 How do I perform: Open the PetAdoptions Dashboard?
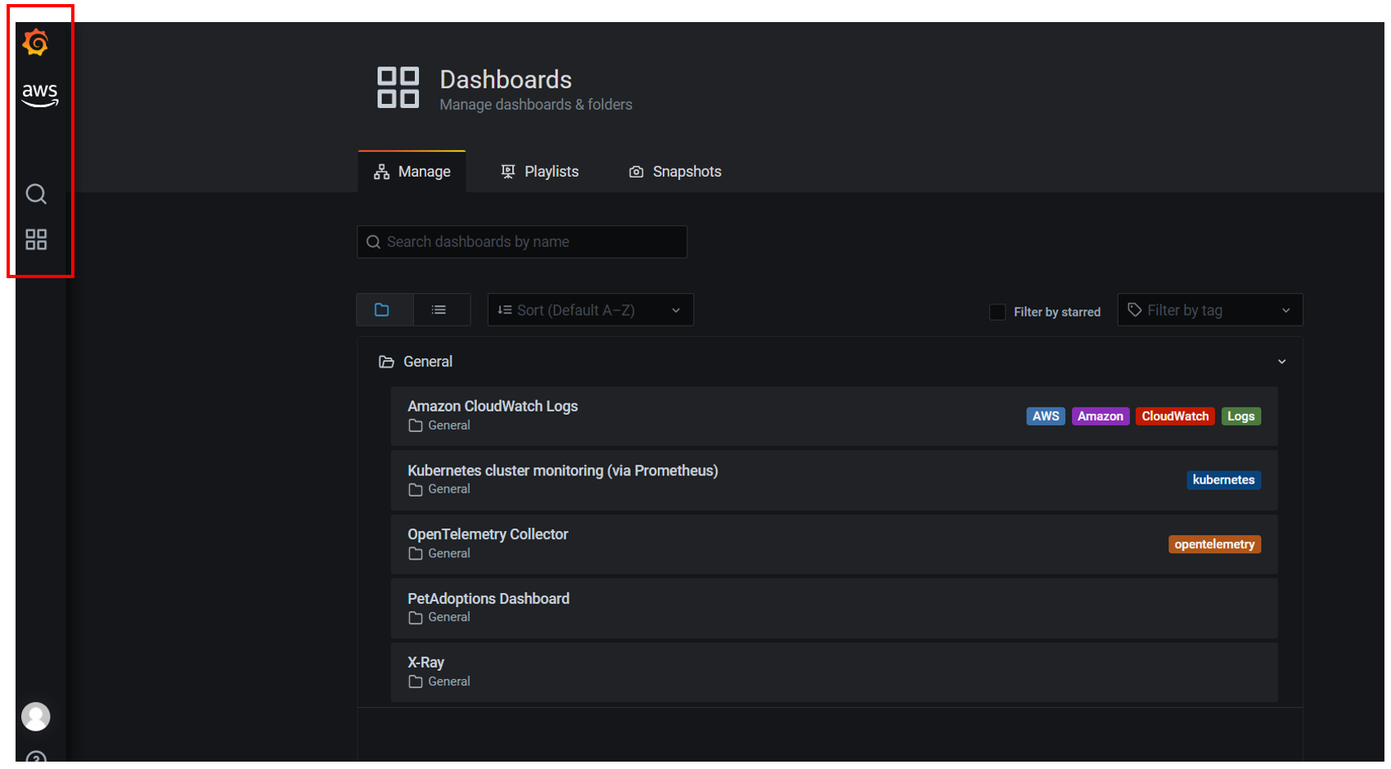pyautogui.click(x=488, y=598)
